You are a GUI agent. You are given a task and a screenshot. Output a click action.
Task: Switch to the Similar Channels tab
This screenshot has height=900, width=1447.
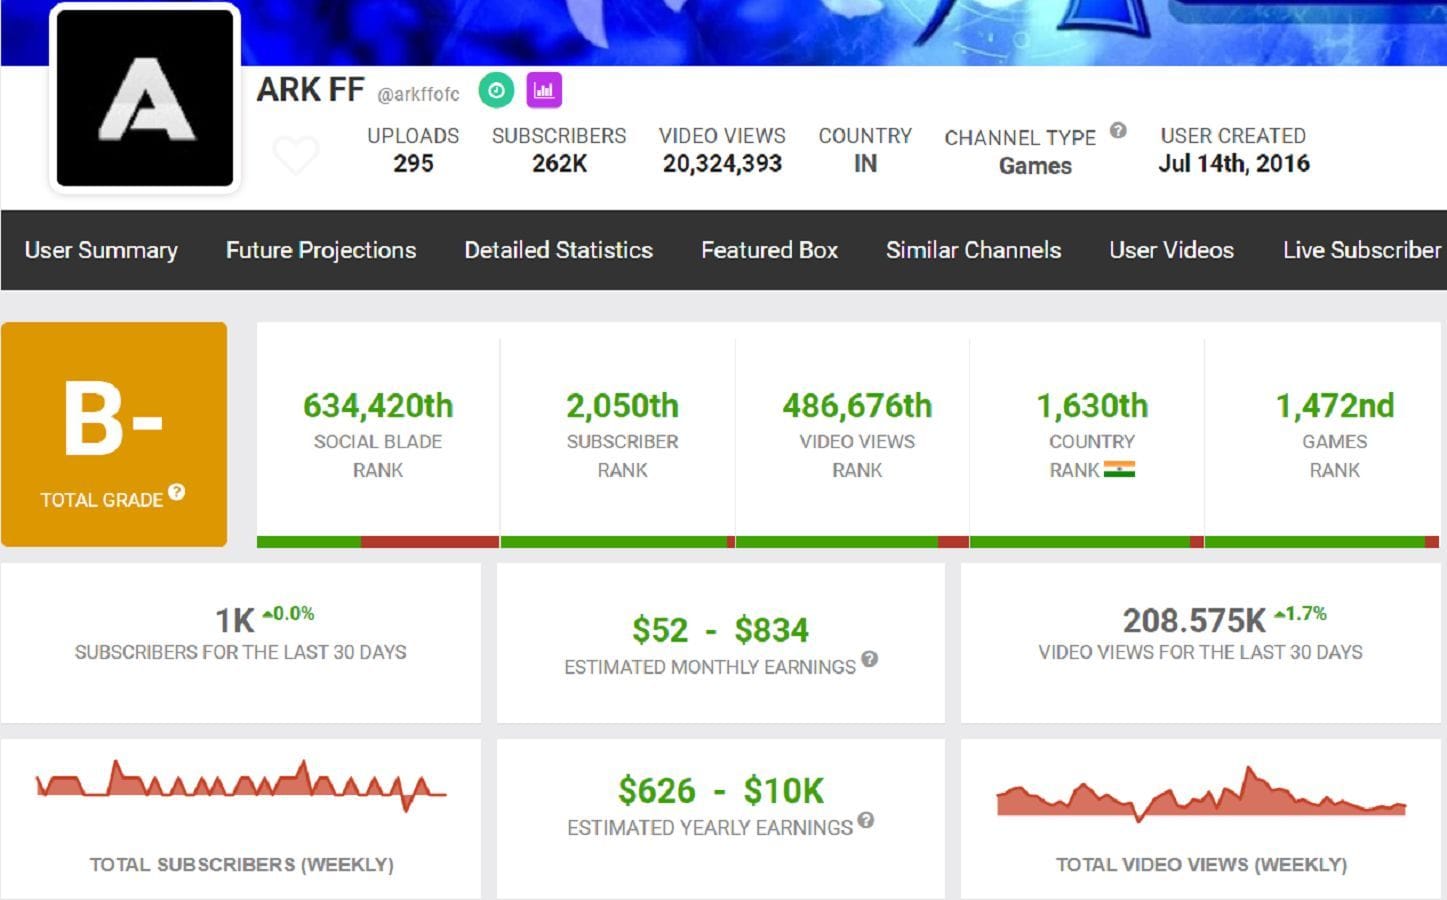972,250
